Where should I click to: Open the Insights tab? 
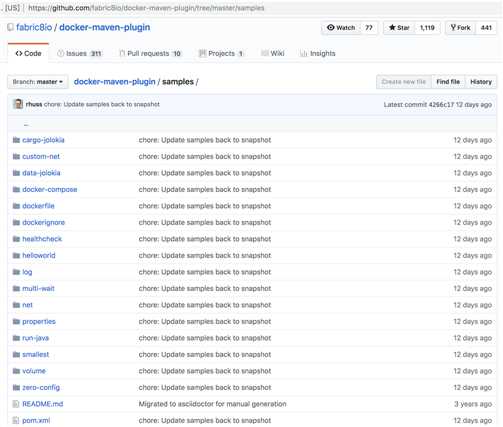click(x=318, y=53)
